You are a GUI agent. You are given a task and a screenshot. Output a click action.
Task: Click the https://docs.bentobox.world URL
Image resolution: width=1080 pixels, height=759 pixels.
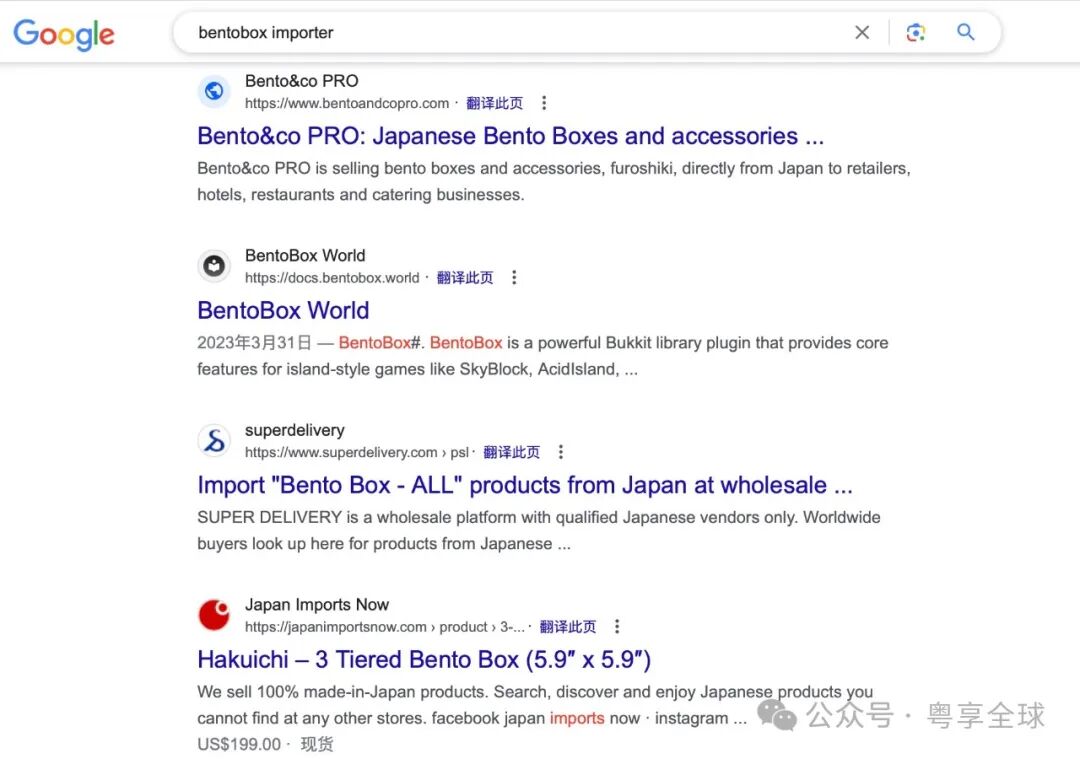[332, 278]
